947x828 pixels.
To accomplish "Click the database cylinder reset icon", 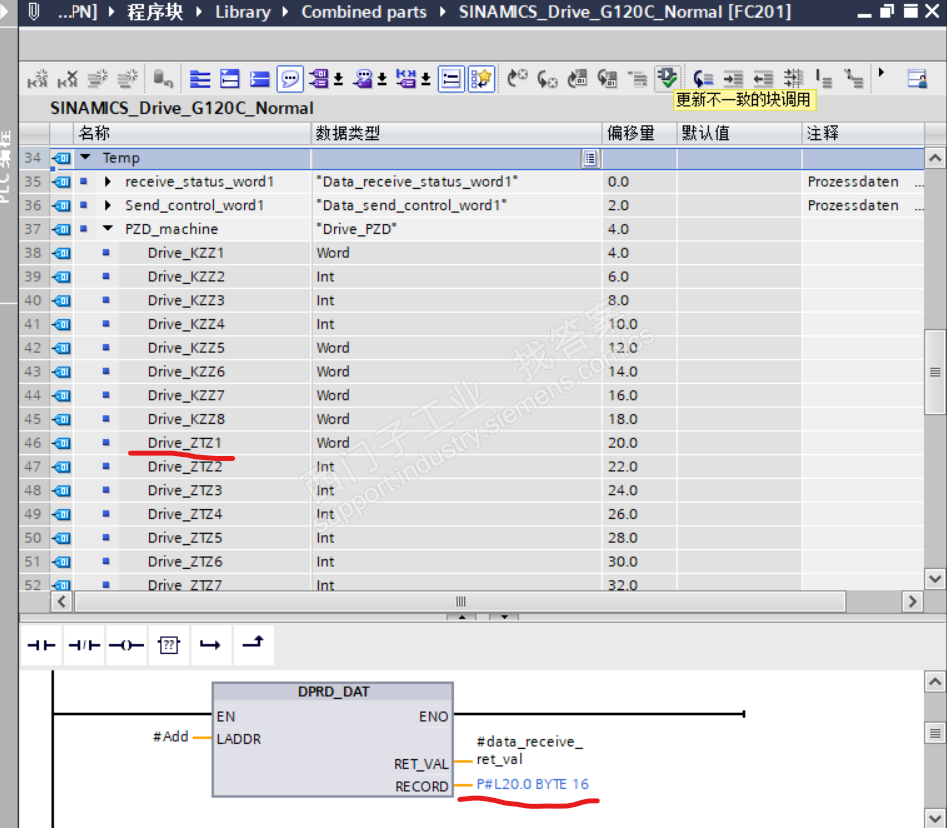I will 163,79.
